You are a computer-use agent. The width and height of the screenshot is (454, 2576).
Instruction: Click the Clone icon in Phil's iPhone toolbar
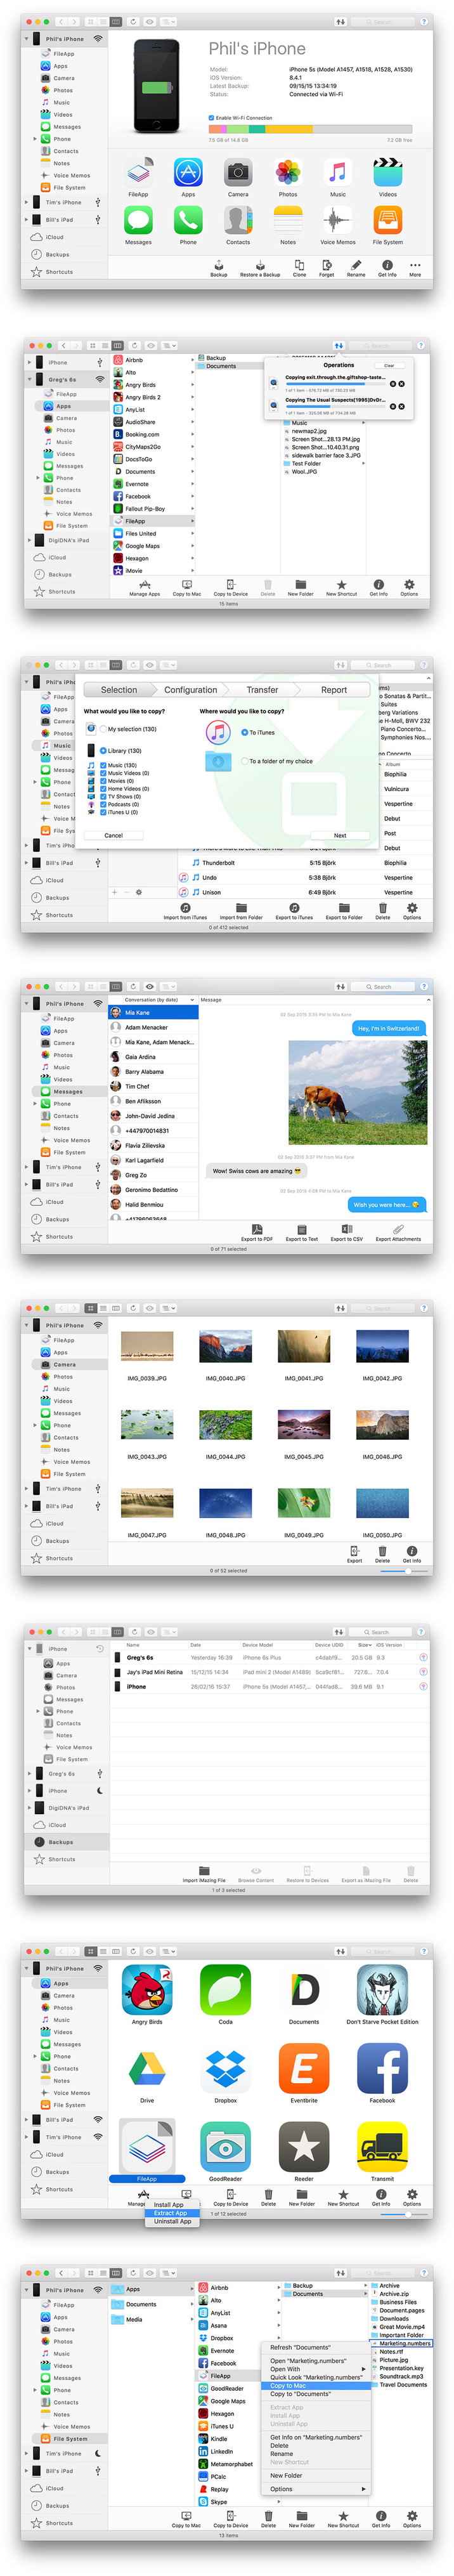(x=299, y=265)
